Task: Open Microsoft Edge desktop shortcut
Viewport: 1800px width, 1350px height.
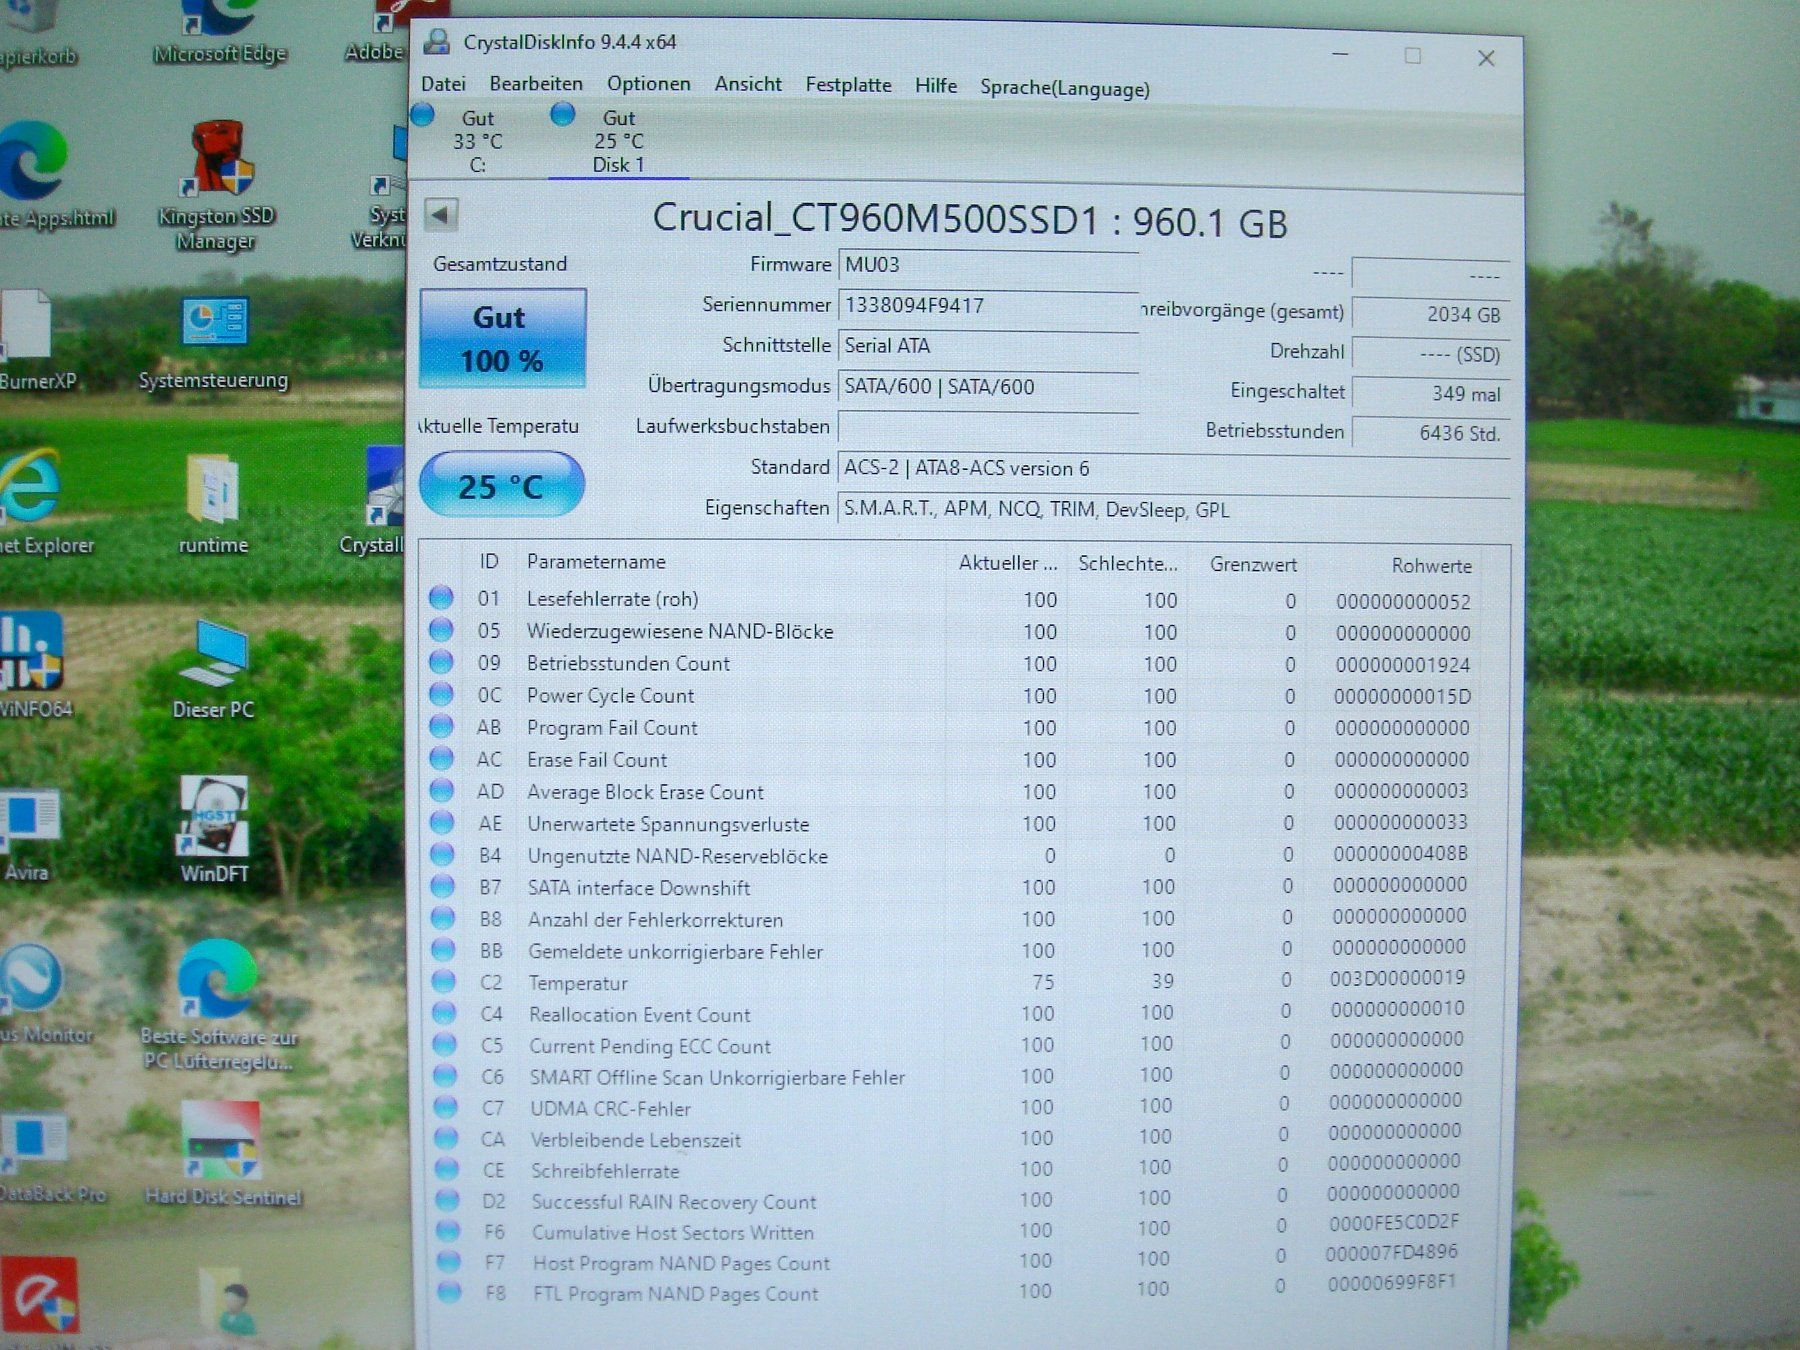Action: point(220,32)
